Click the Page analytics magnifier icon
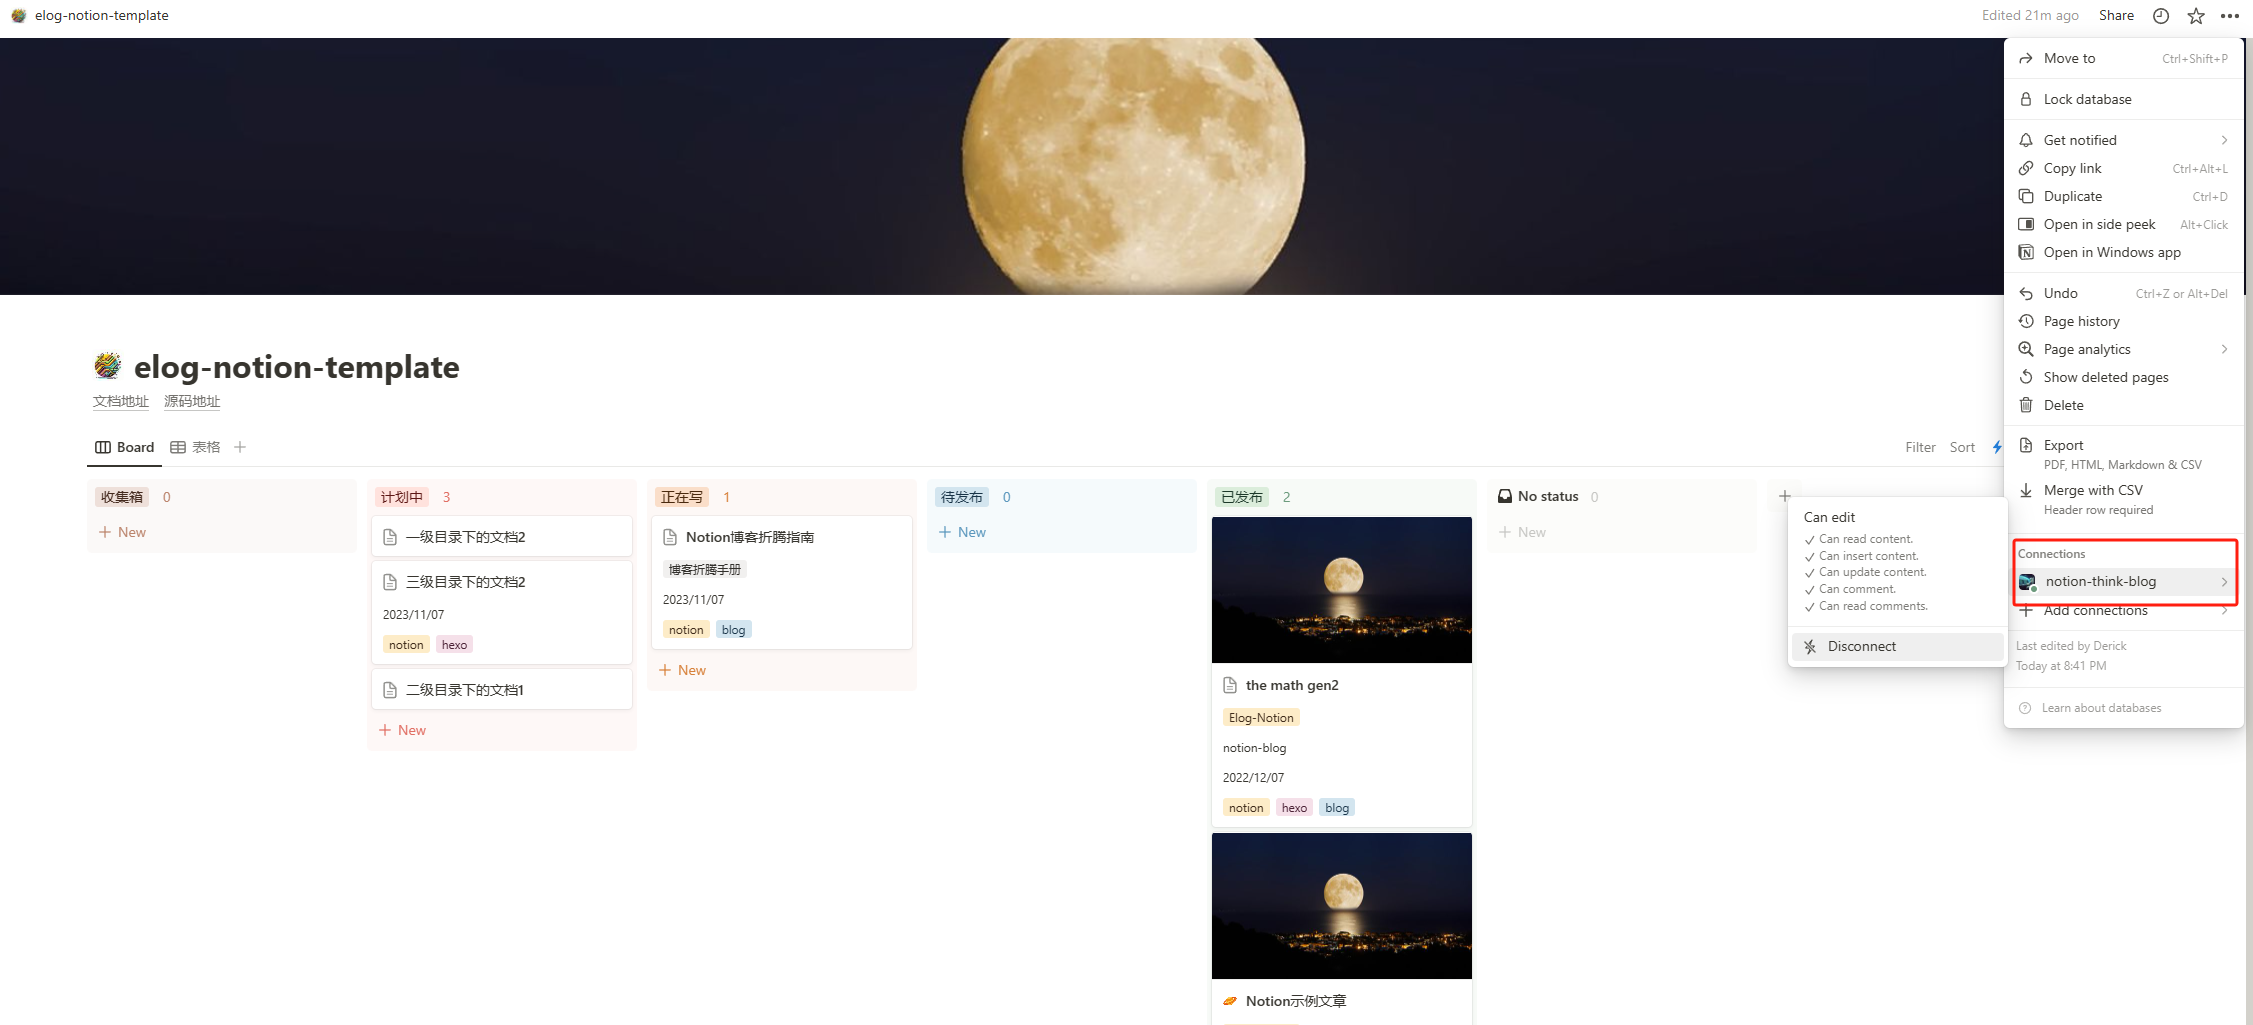The width and height of the screenshot is (2253, 1025). [2026, 349]
